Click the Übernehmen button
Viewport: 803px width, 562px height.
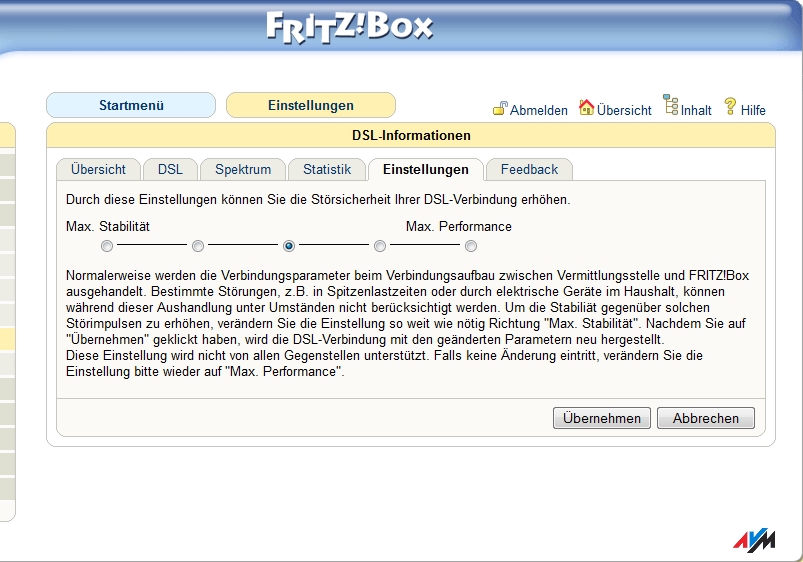click(602, 418)
